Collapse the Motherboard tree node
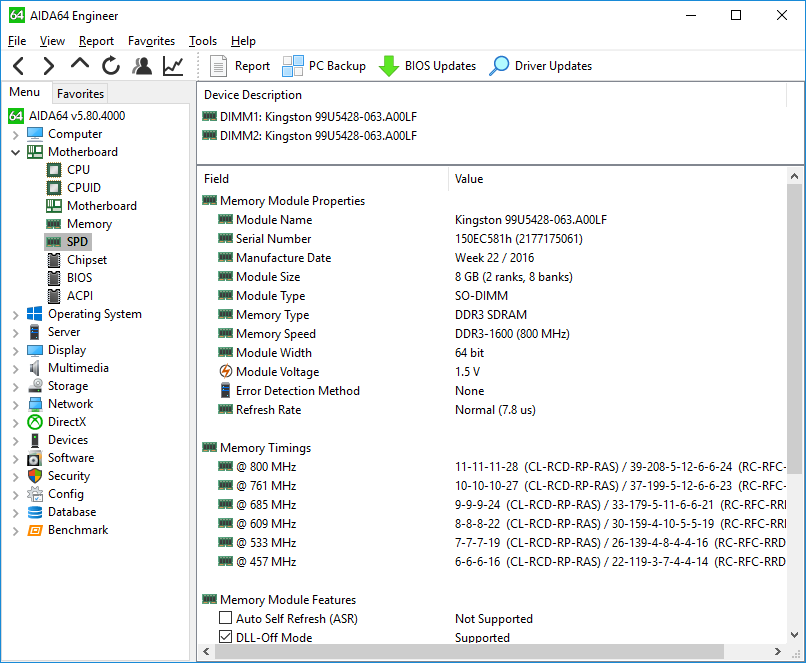806x663 pixels. pos(15,152)
